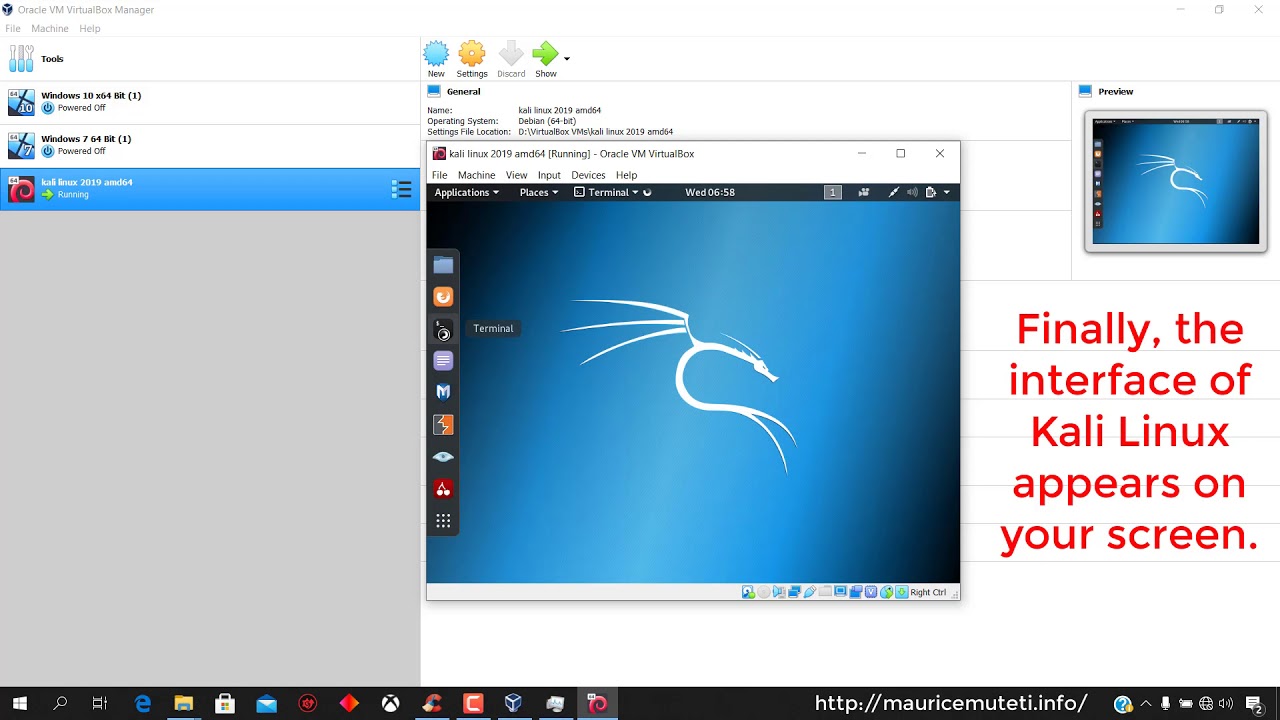Screen dimensions: 1280x720
Task: Open VirtualBox cube icon on the taskbar
Action: pyautogui.click(x=513, y=704)
